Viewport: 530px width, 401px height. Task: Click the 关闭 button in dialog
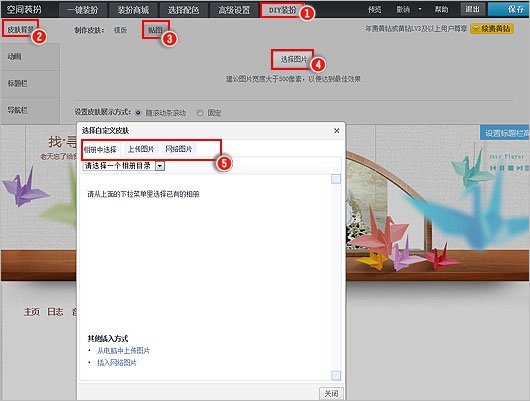pyautogui.click(x=331, y=393)
